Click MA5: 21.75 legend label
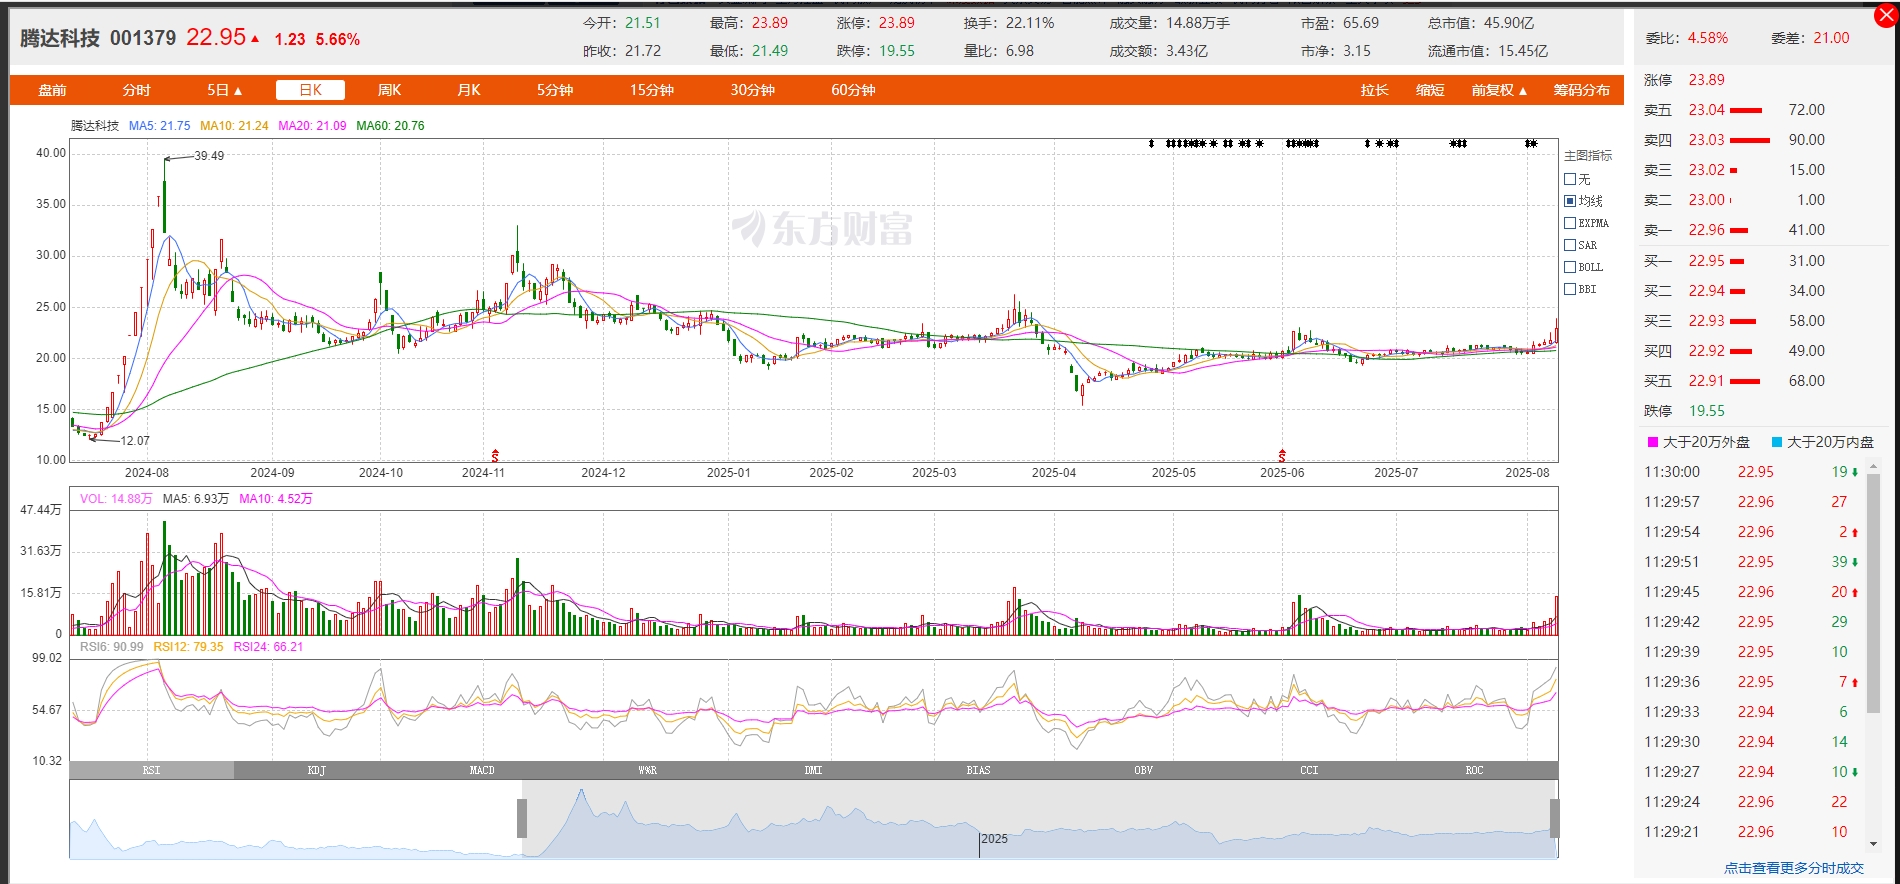The image size is (1900, 884). (x=159, y=126)
